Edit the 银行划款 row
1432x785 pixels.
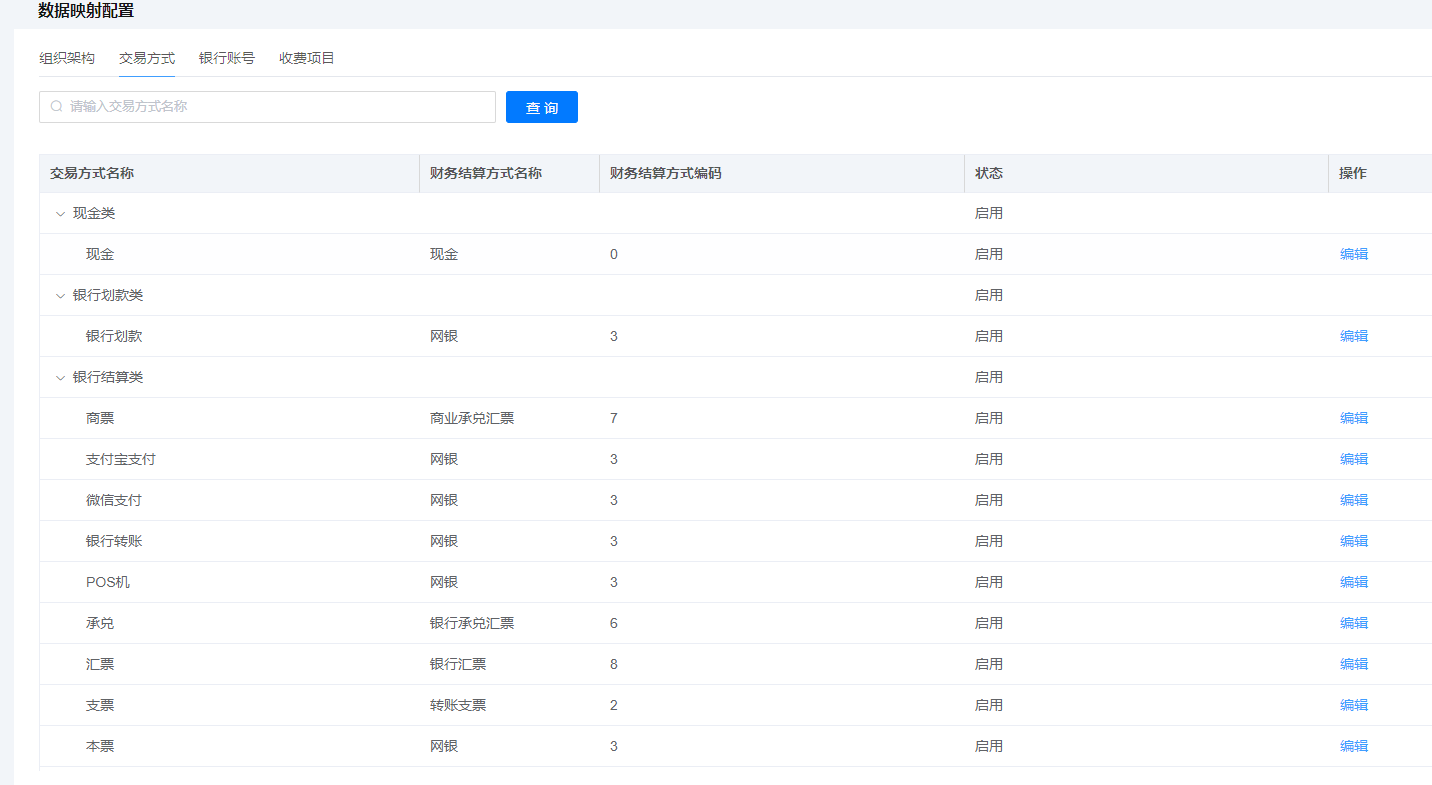1354,336
